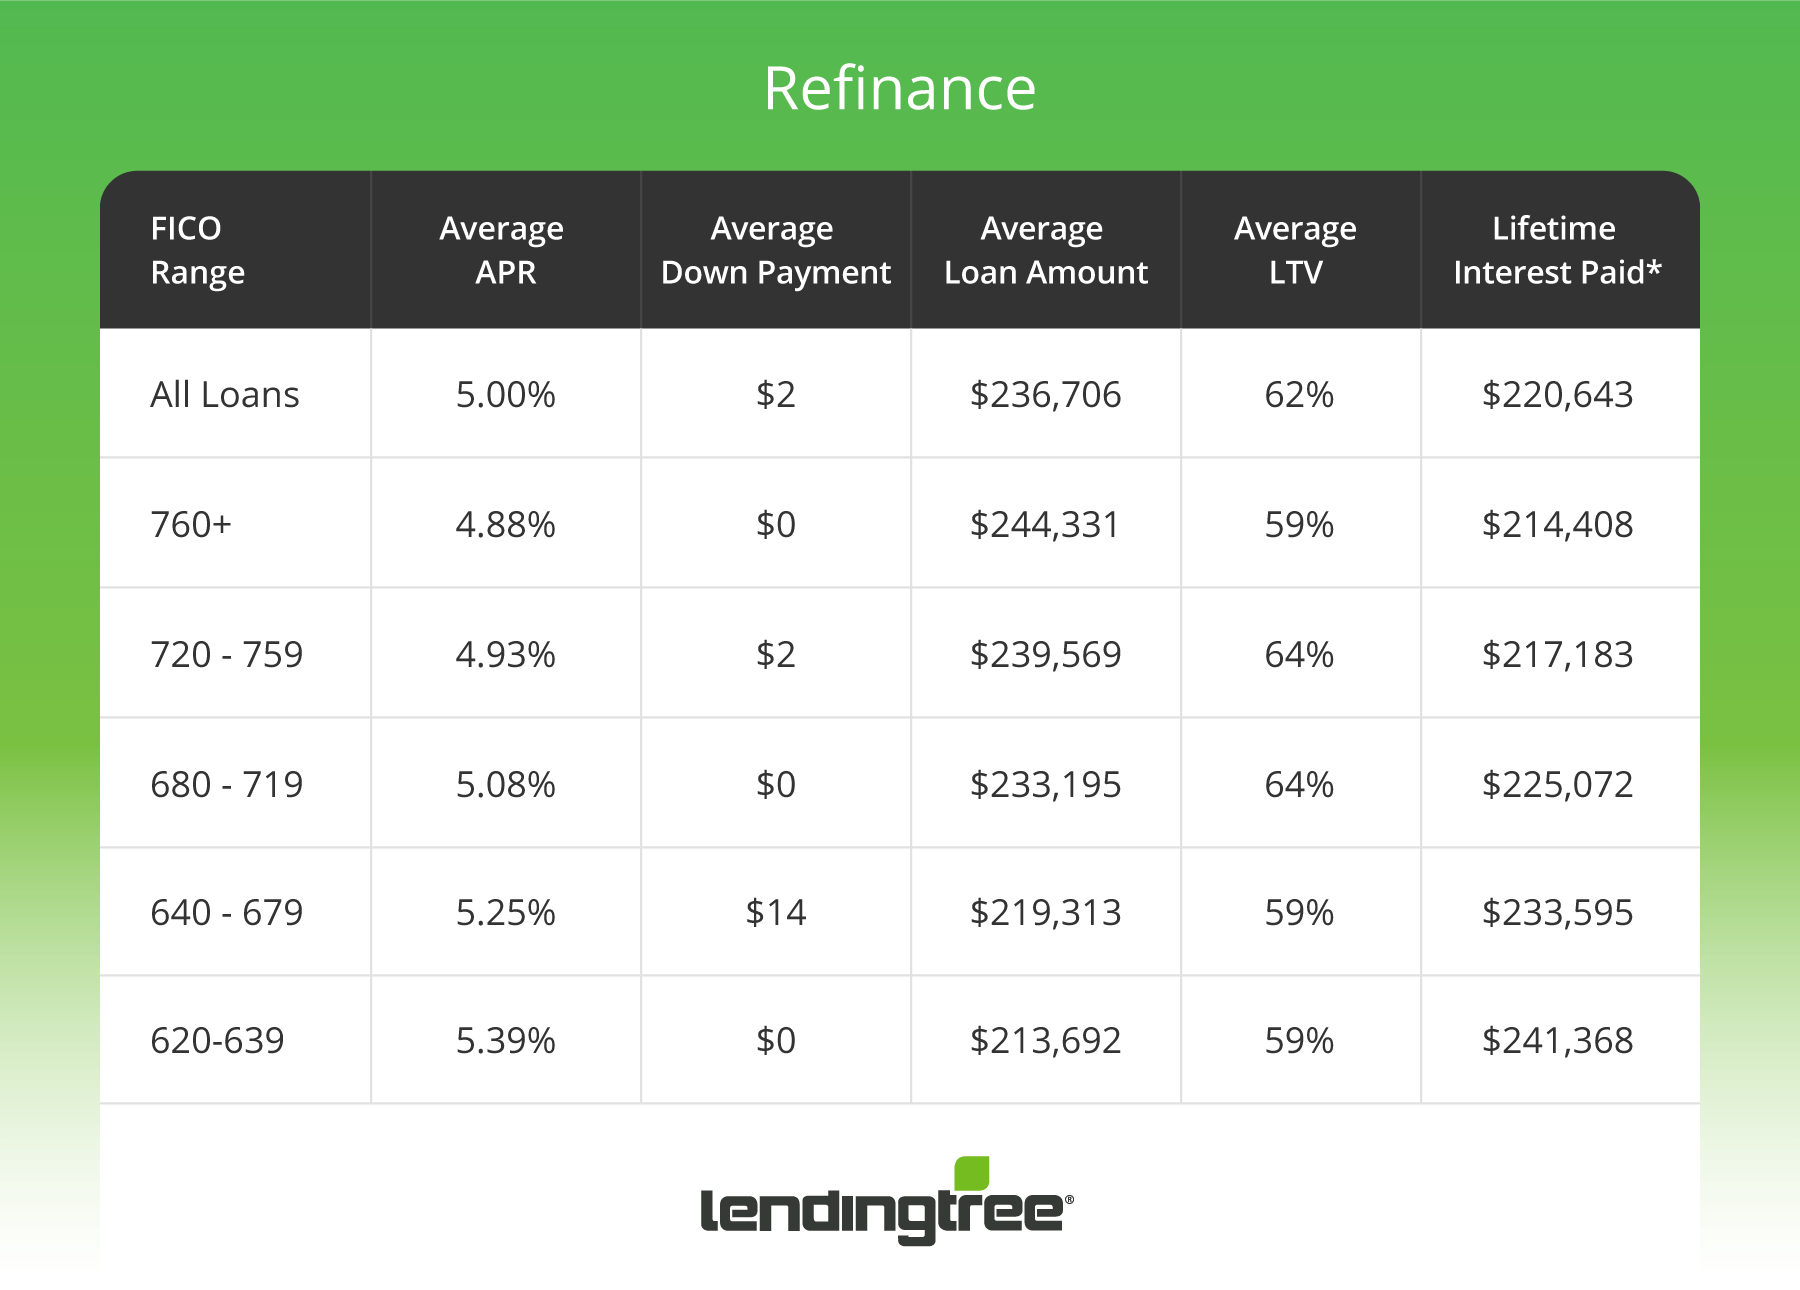1800x1290 pixels.
Task: Select the Average APR column header
Action: [x=504, y=250]
